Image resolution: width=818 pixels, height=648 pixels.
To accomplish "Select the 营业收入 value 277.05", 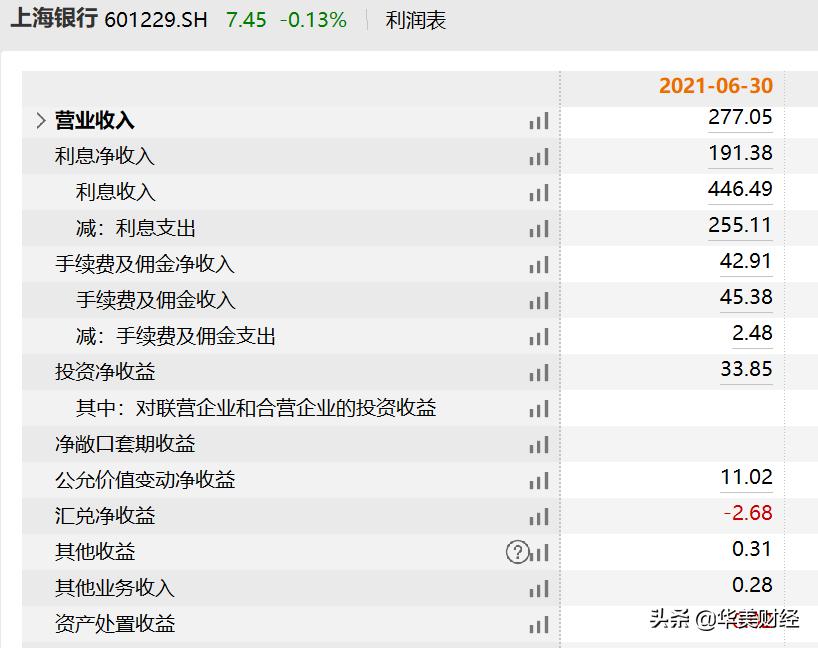I will 741,118.
